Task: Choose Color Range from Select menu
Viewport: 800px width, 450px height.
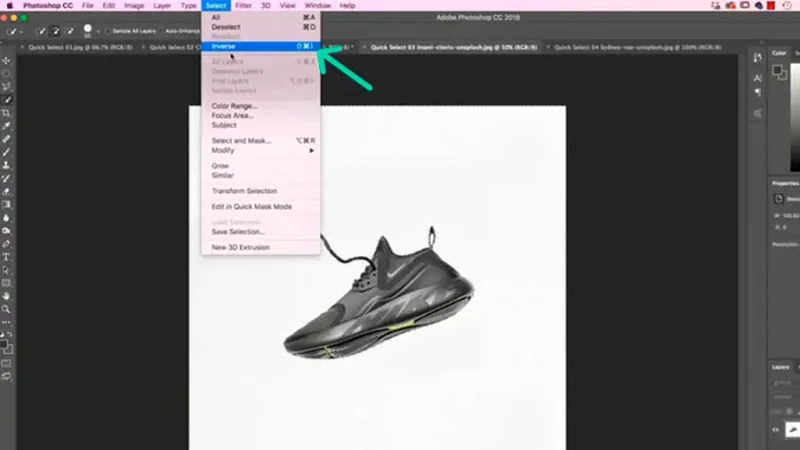Action: [x=261, y=106]
